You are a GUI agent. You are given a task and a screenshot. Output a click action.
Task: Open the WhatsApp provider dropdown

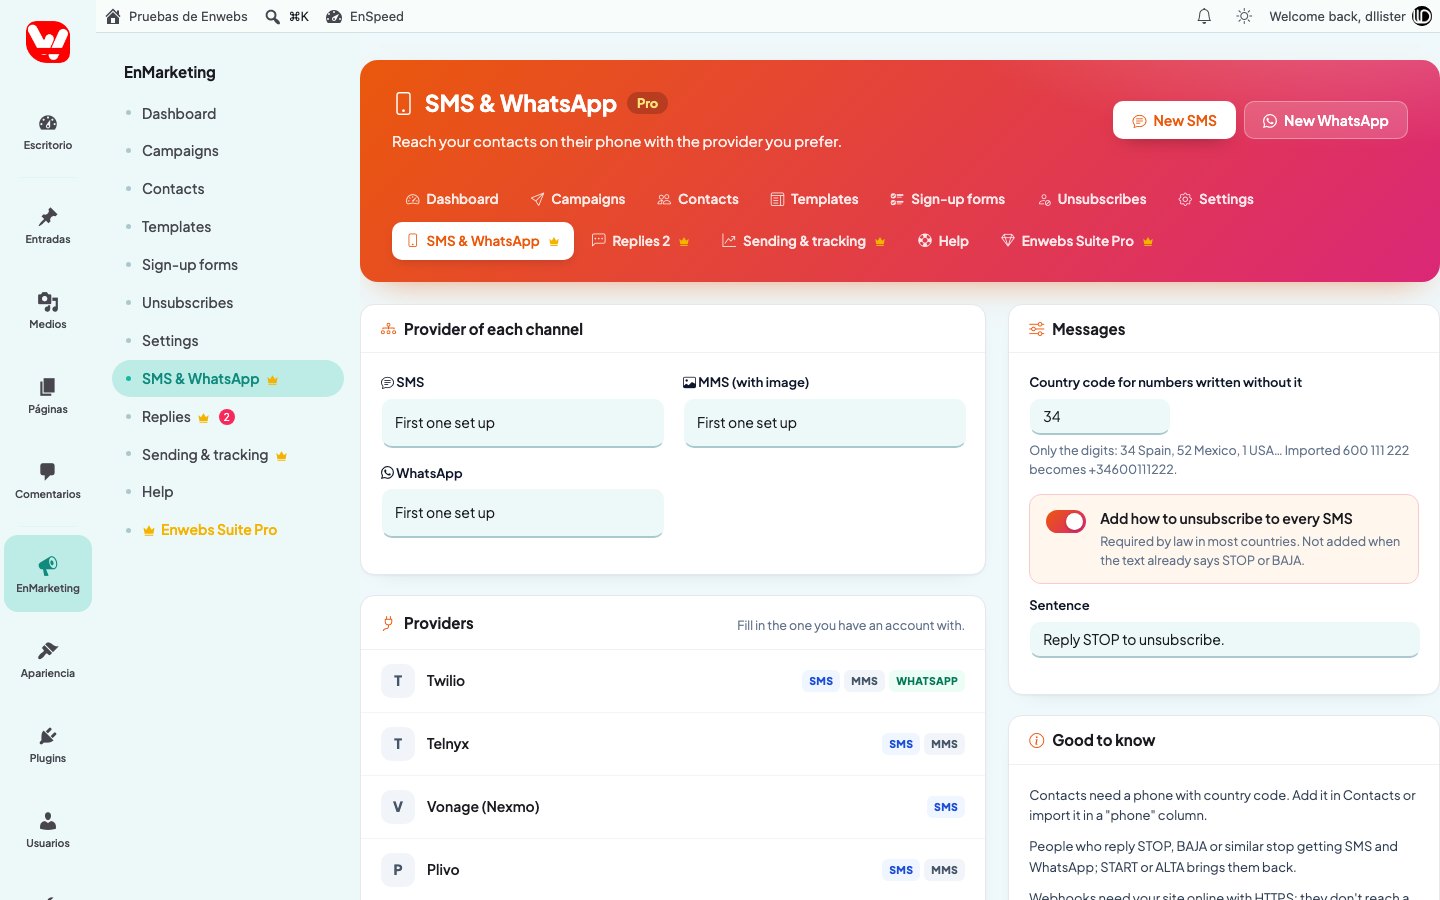pyautogui.click(x=523, y=513)
